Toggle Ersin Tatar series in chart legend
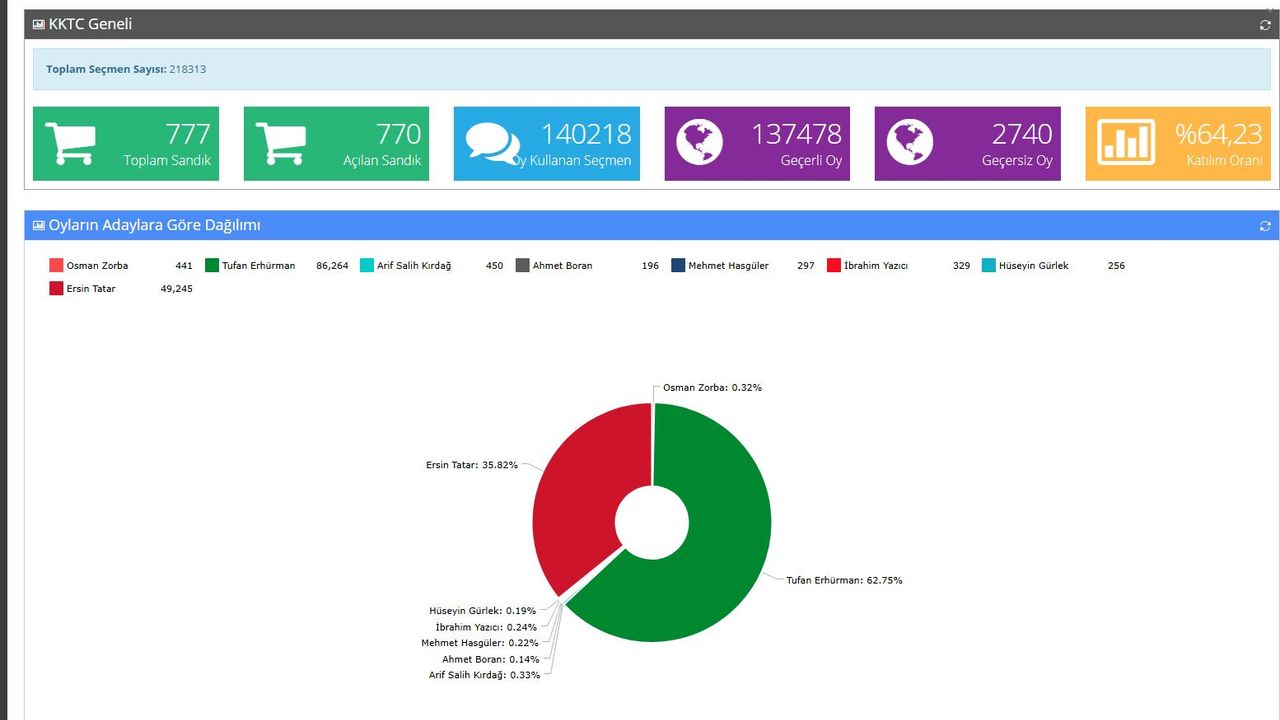Screen dimensions: 1280x720 (x=90, y=289)
